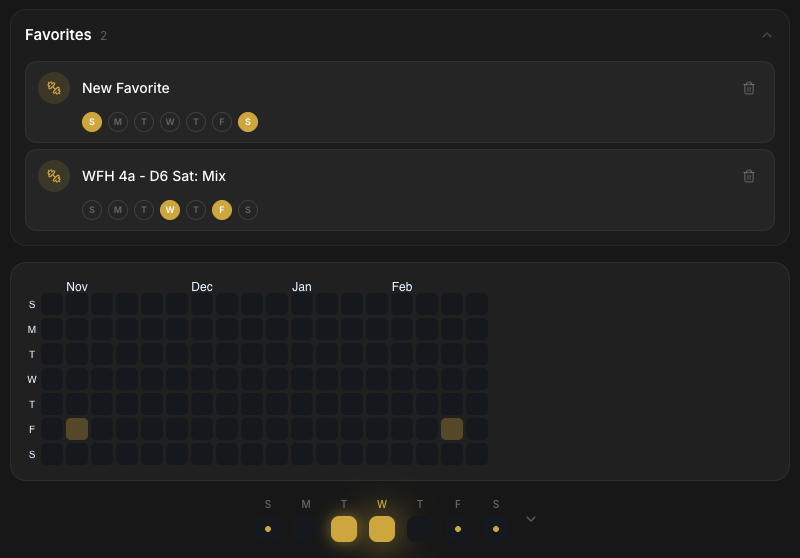Delete the WFH 4a favorite

(x=748, y=176)
